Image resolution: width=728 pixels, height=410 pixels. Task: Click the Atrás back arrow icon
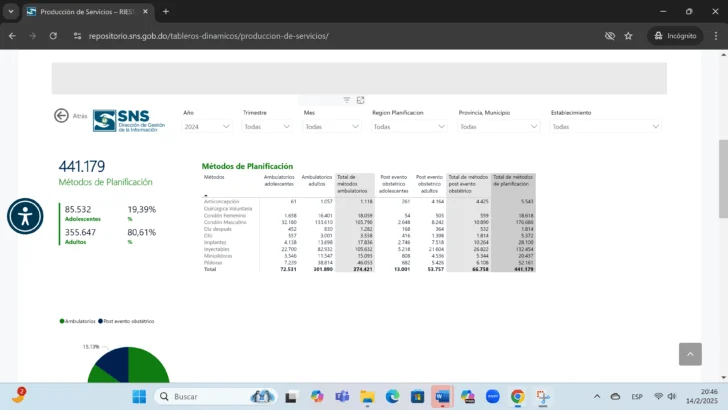pyautogui.click(x=62, y=116)
